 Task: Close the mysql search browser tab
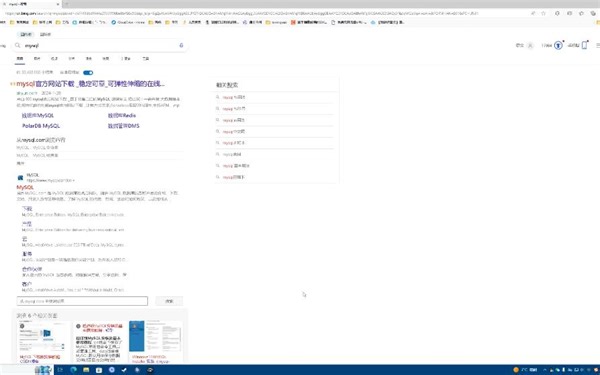[58, 4]
